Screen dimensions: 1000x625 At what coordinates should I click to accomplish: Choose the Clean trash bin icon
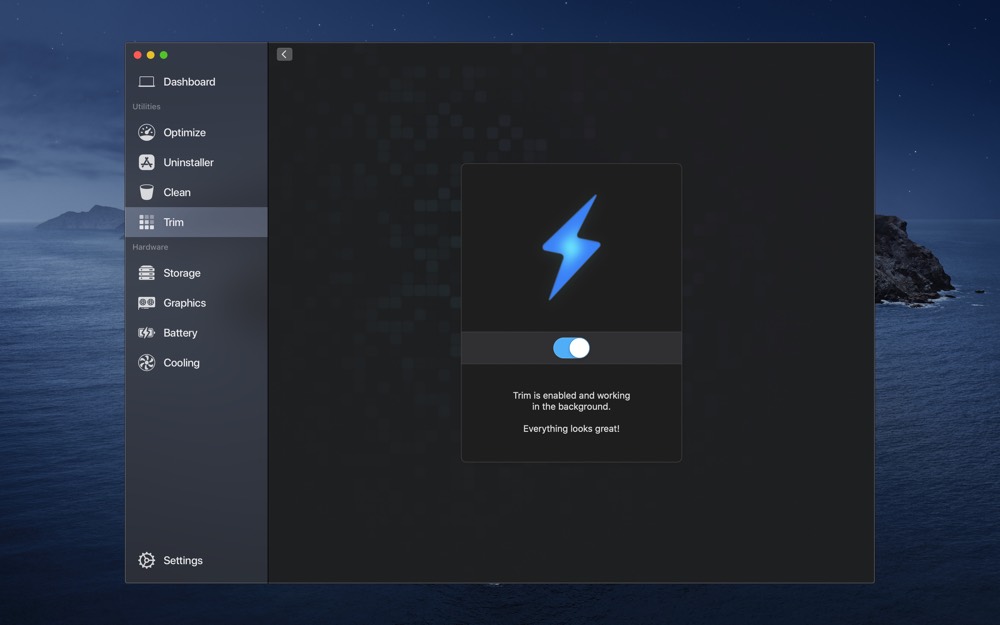click(147, 192)
